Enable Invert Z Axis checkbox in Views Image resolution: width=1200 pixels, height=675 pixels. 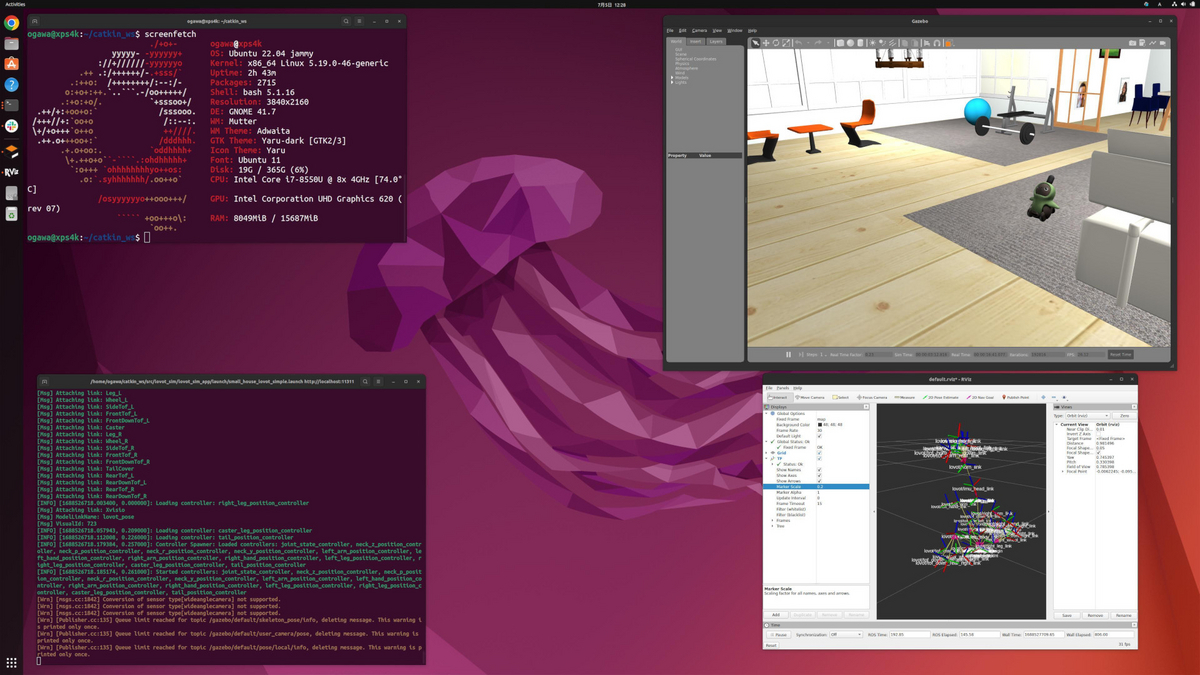coord(1099,434)
